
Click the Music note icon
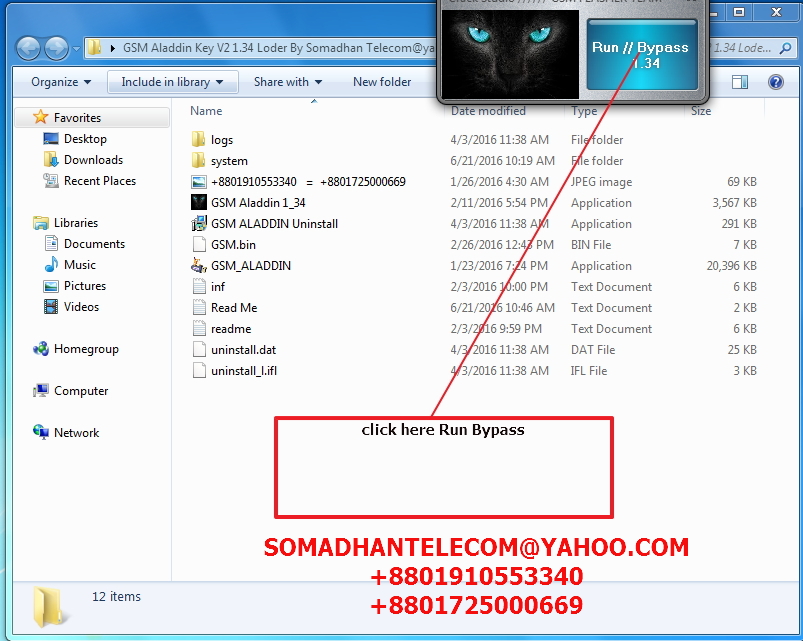click(x=51, y=265)
